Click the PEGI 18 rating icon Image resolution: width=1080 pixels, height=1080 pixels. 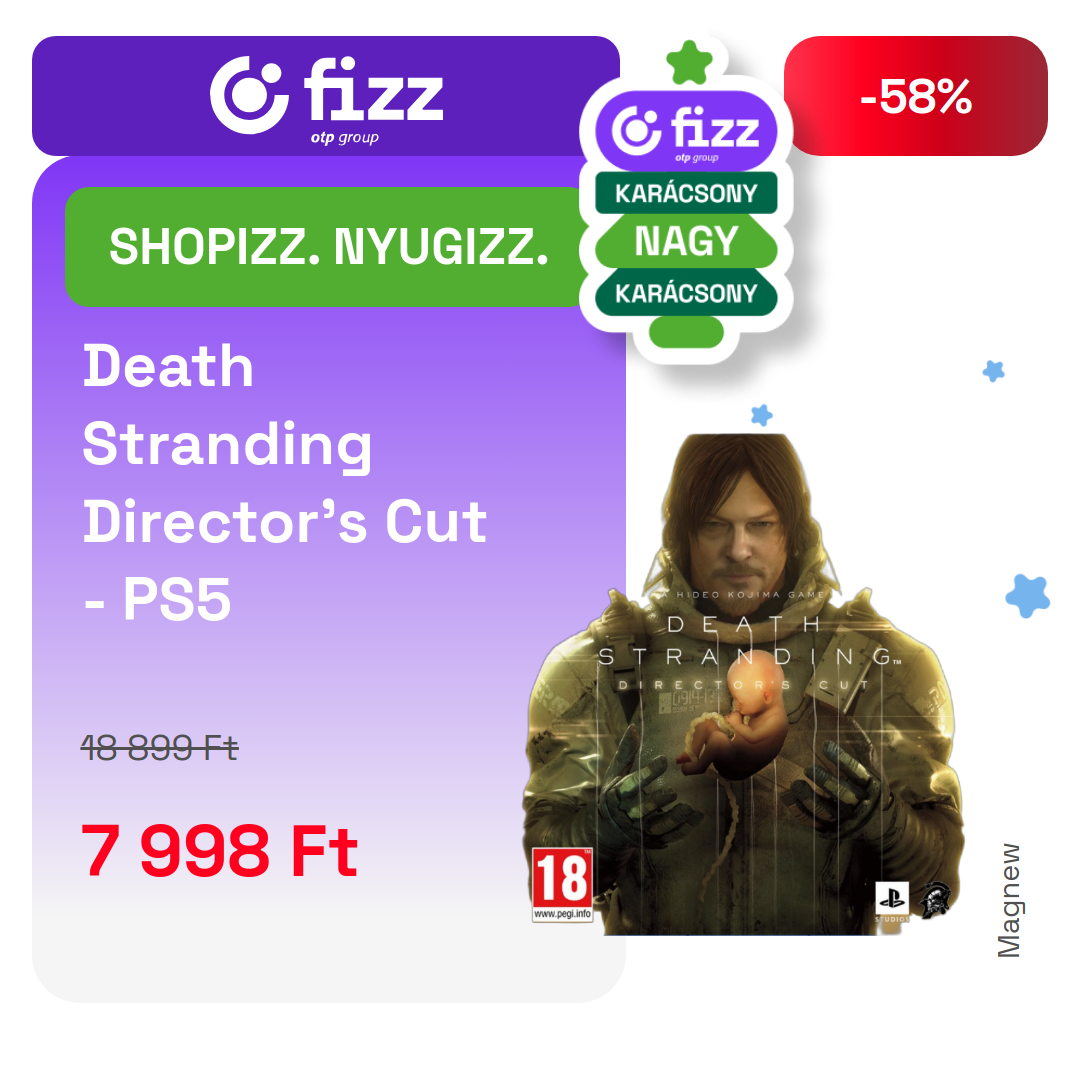tap(562, 885)
